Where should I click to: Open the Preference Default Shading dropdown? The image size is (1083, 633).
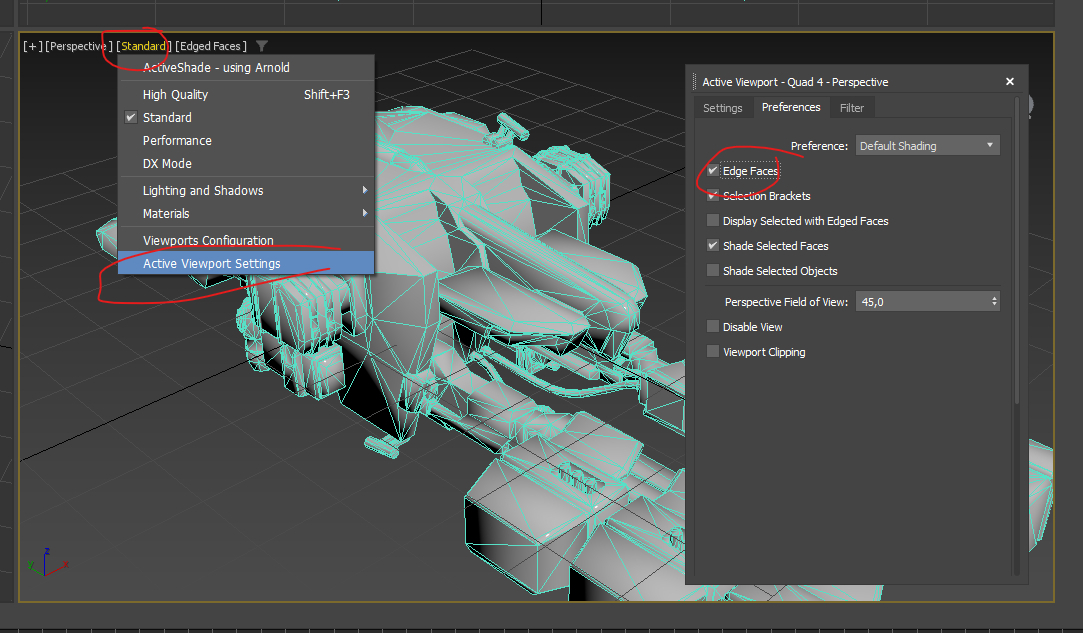[x=927, y=146]
